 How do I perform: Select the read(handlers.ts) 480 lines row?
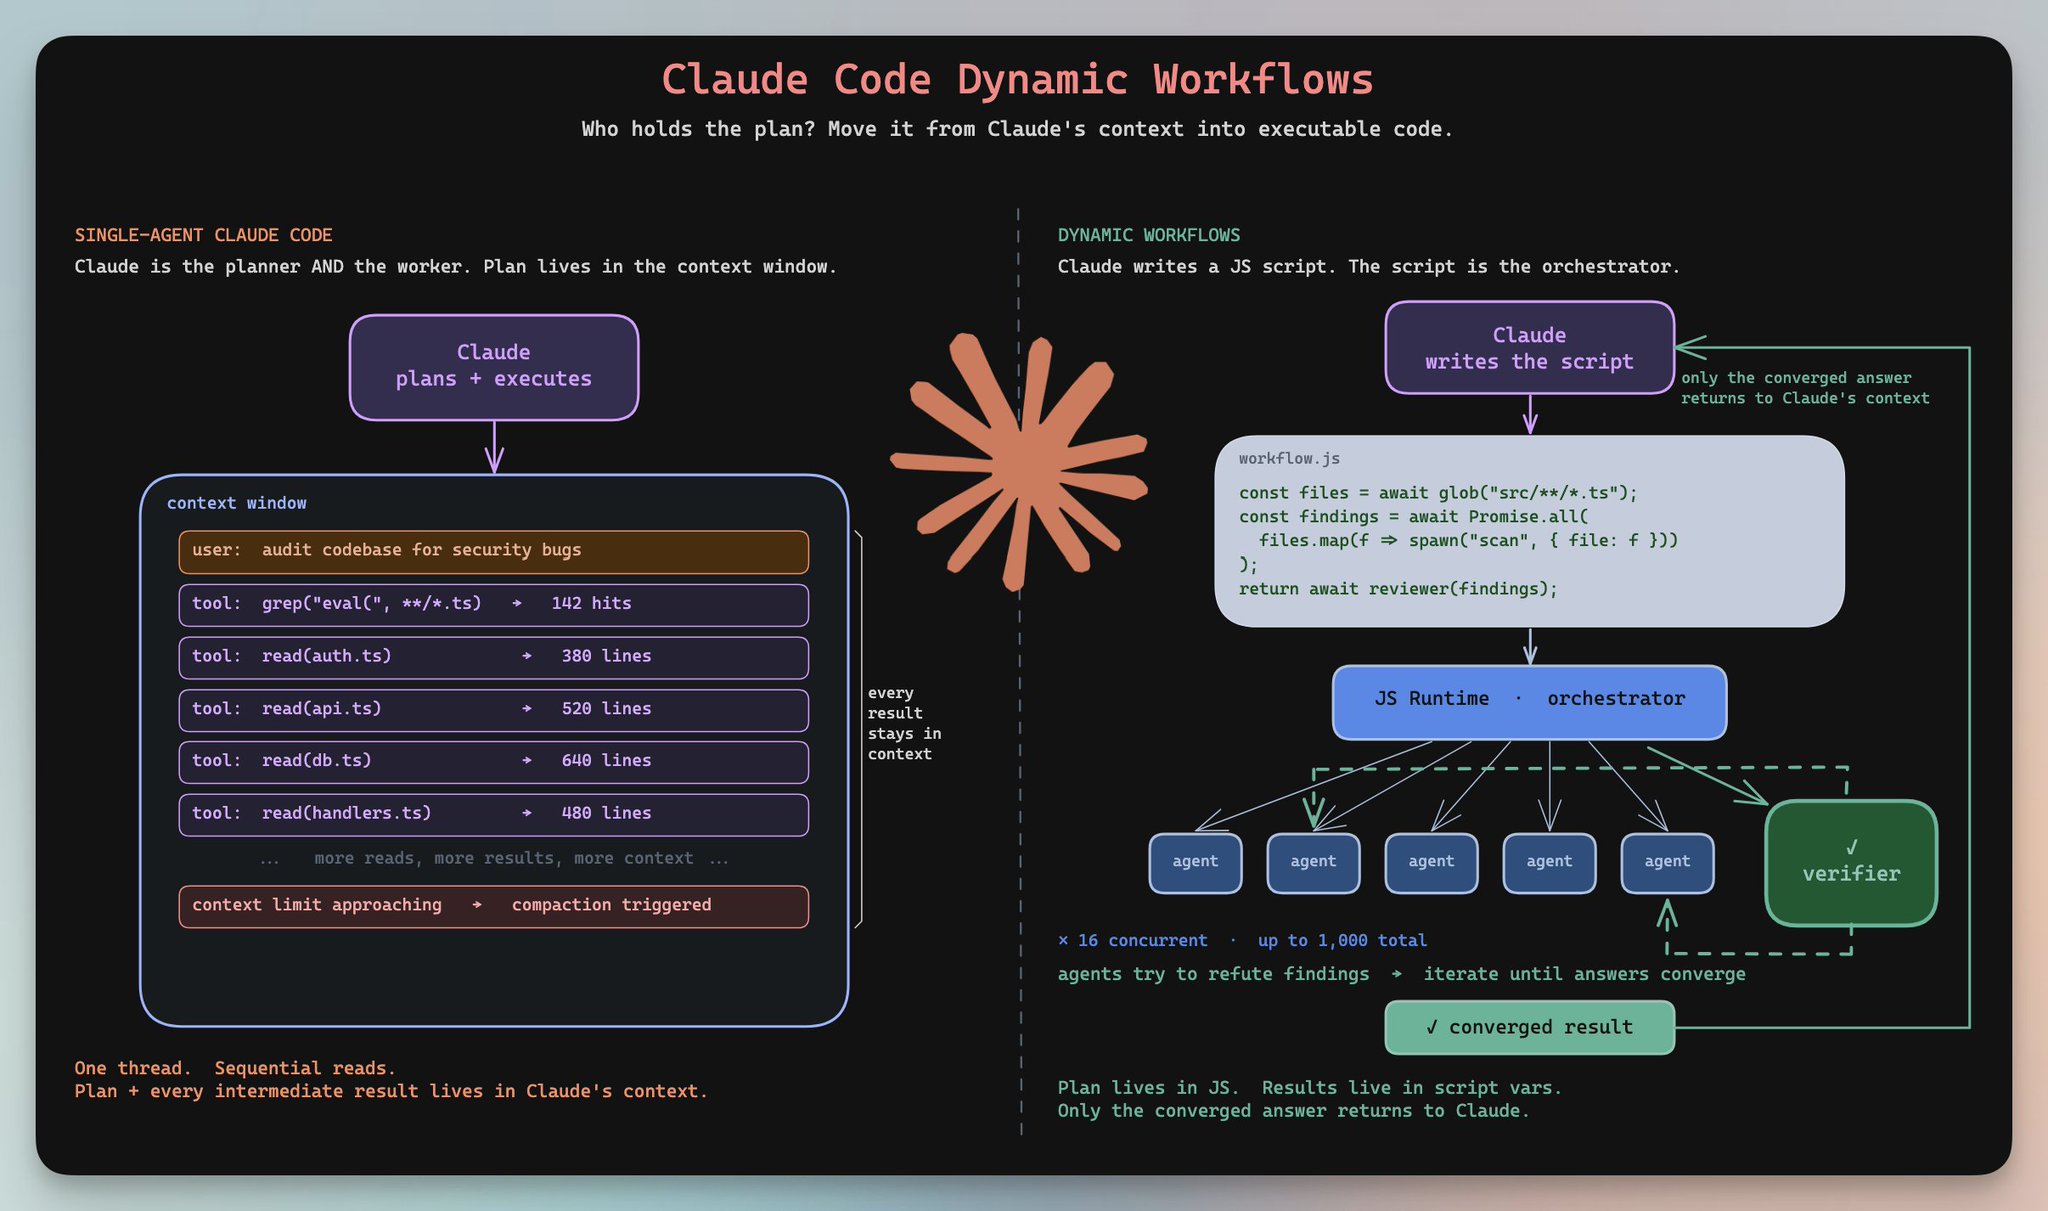tap(494, 815)
